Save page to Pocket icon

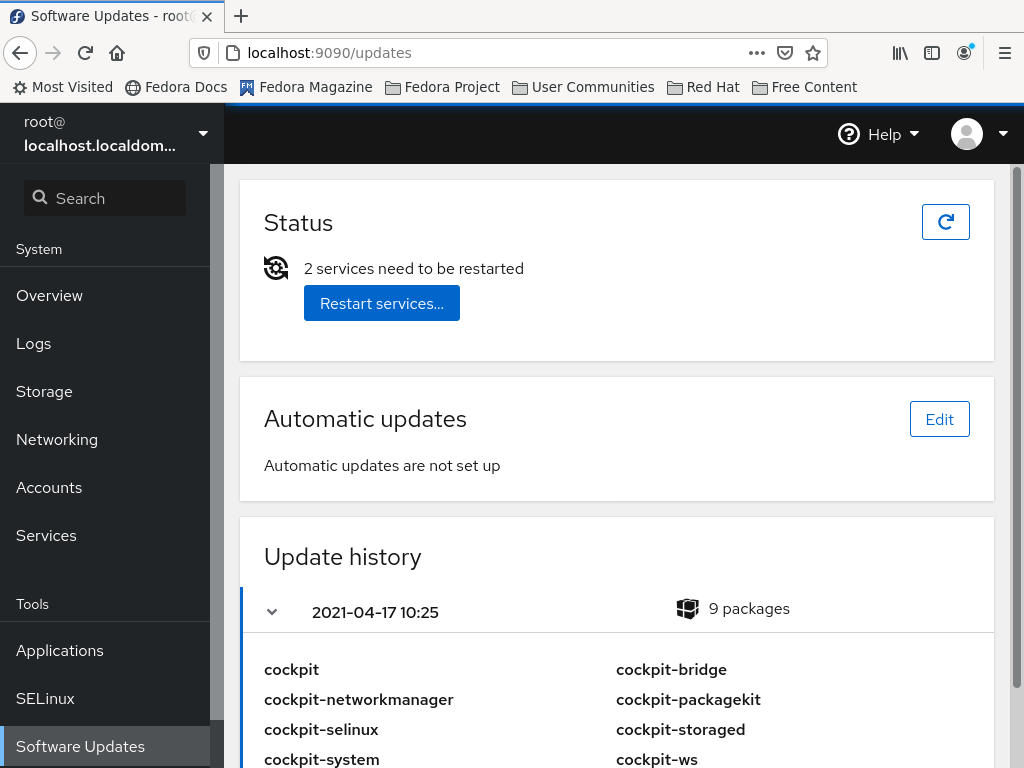[785, 53]
